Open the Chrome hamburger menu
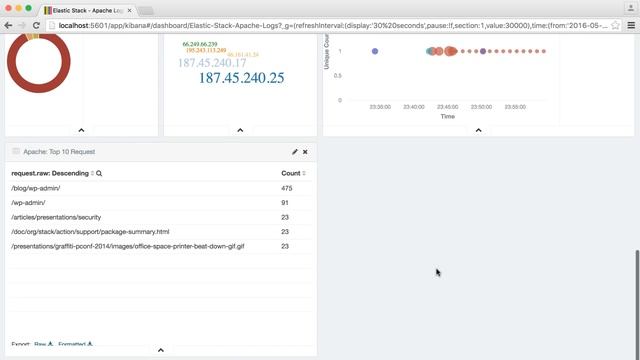This screenshot has width=640, height=360. point(631,25)
